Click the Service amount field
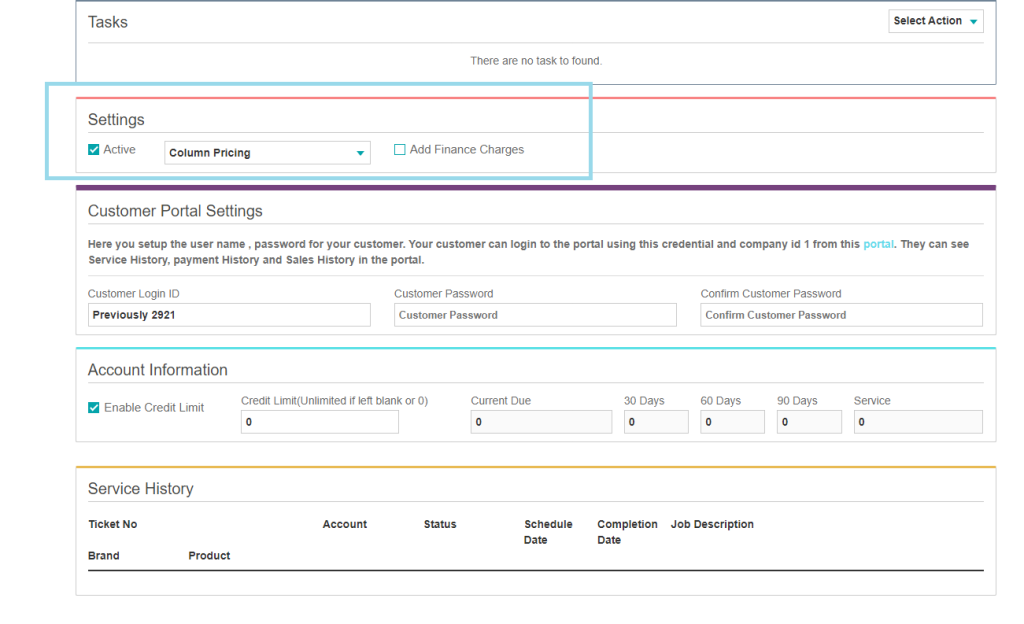Screen dimensions: 1024x624 coord(917,422)
